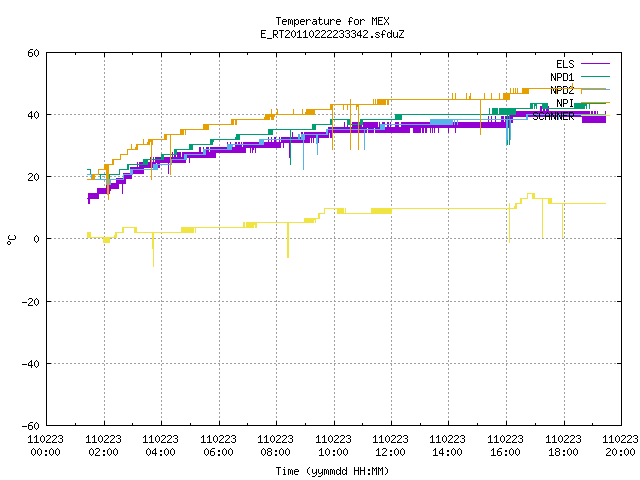This screenshot has height=480, width=640.
Task: Click the yellow SCANNER legend line sample
Action: 596,116
